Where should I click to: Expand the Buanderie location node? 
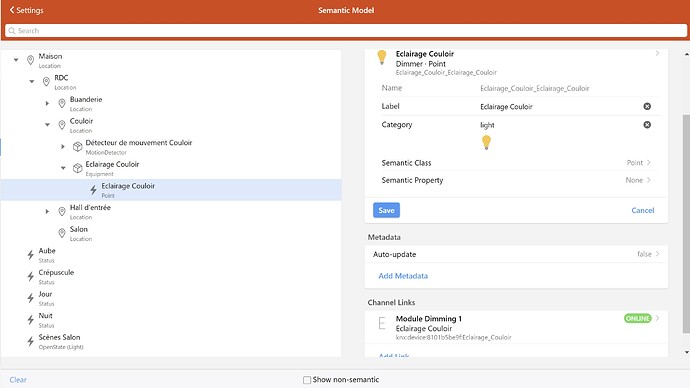[x=47, y=103]
